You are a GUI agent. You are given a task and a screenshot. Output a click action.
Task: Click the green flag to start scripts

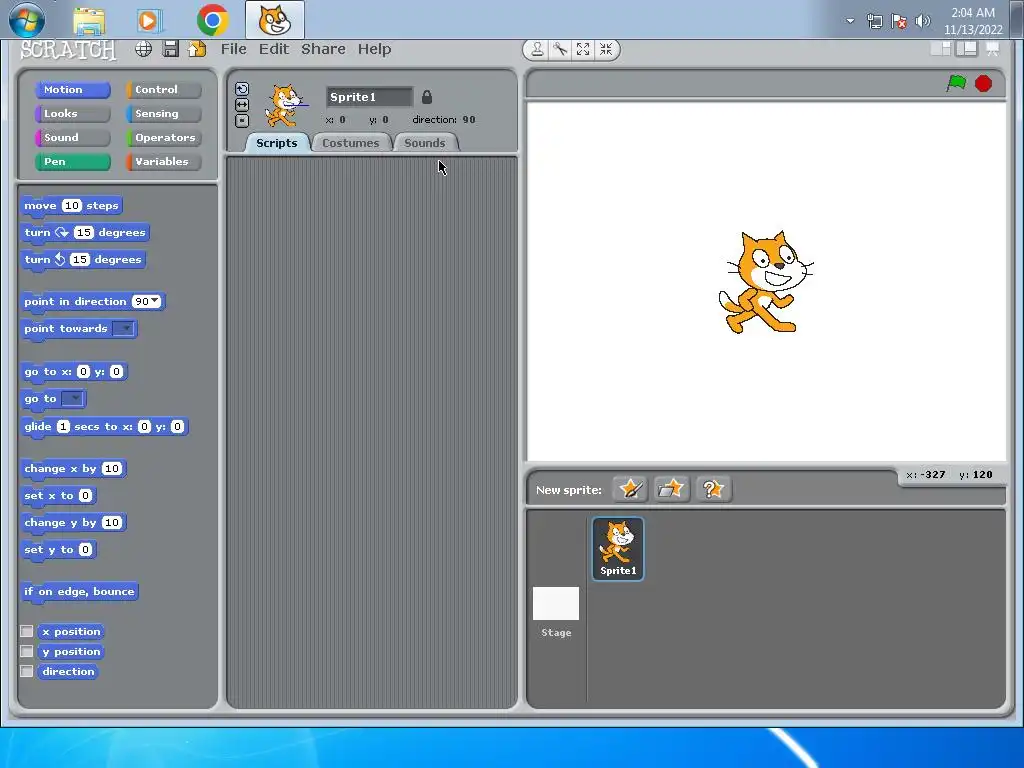(x=956, y=84)
